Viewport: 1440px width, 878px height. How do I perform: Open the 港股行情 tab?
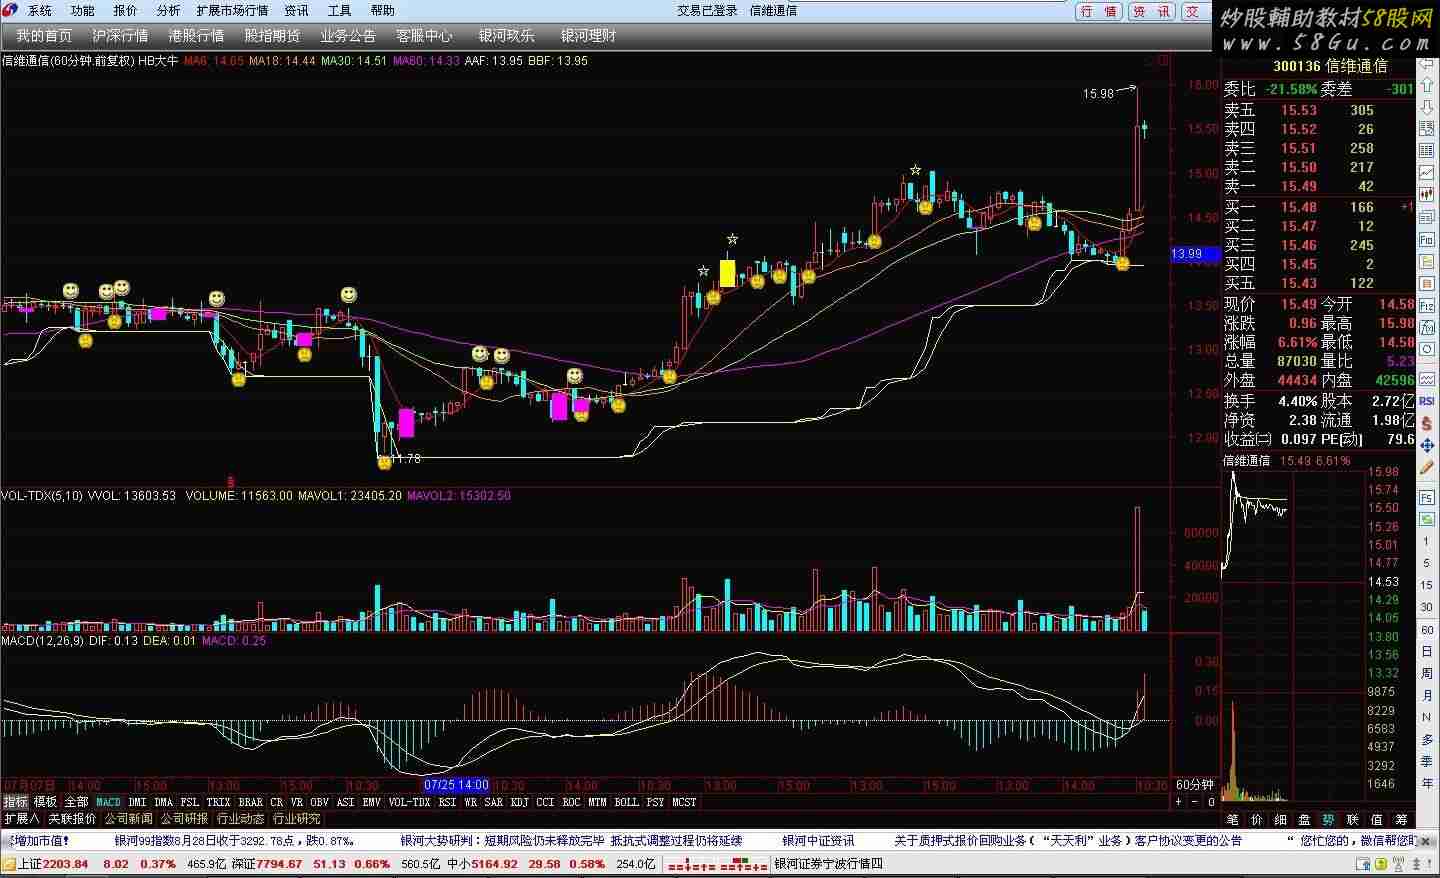[196, 36]
